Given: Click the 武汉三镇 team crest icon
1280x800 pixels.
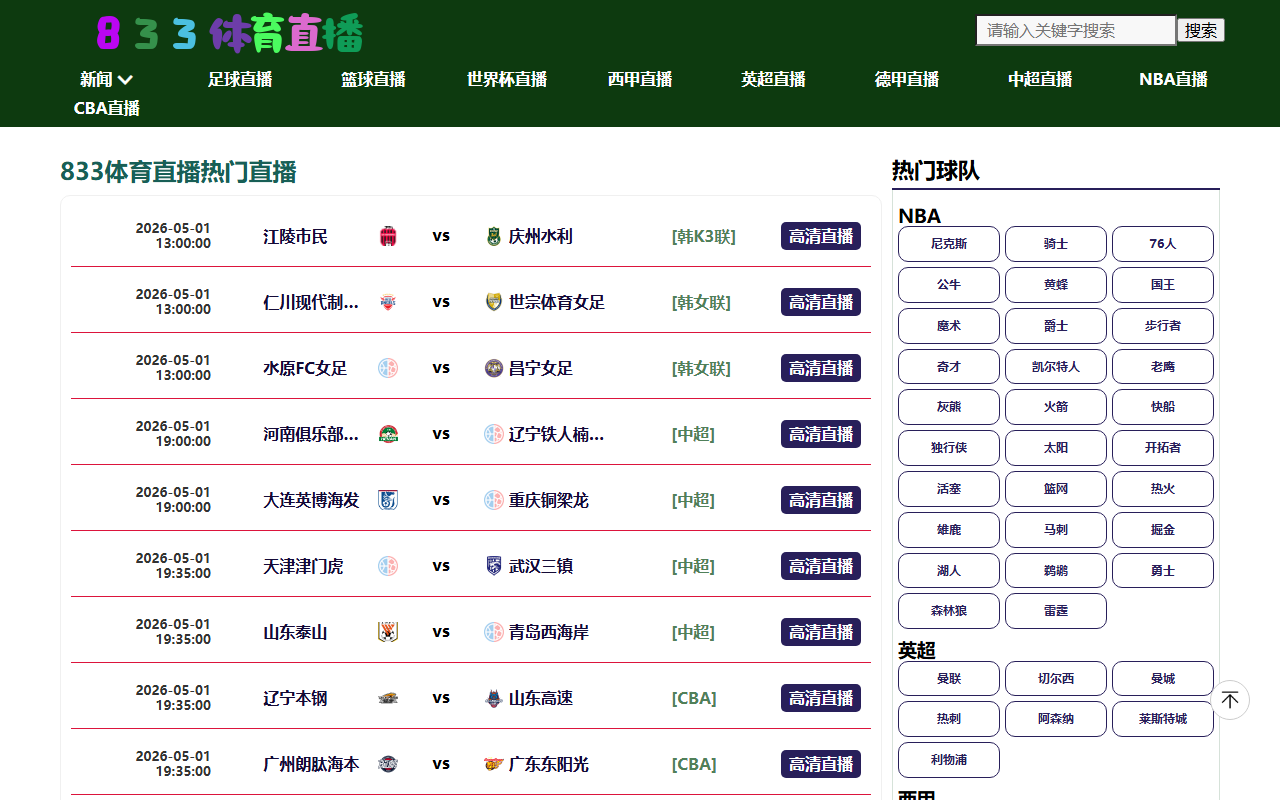Looking at the screenshot, I should pos(493,566).
